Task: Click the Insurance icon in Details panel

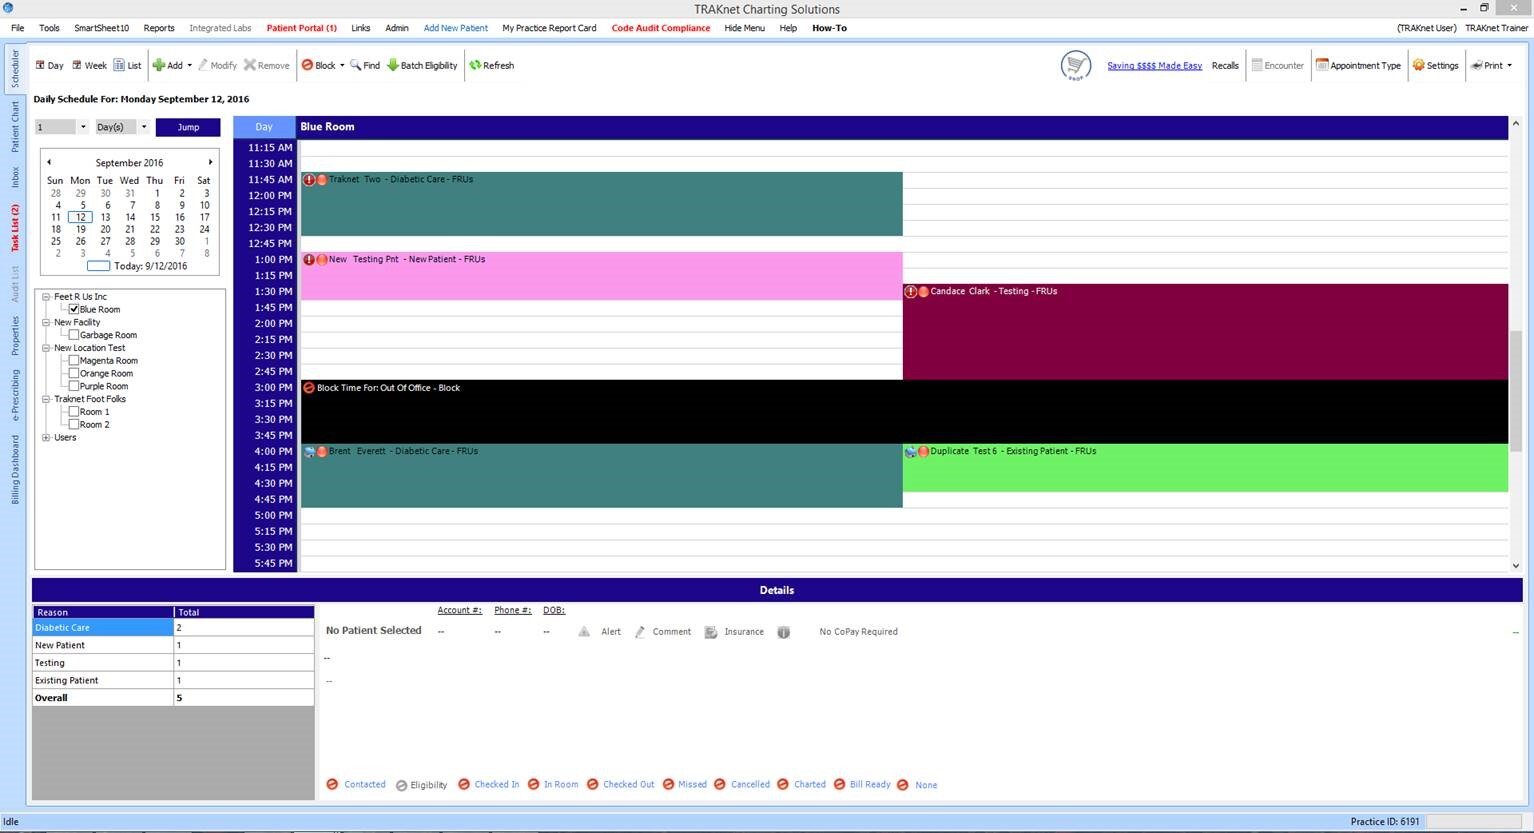Action: 711,632
